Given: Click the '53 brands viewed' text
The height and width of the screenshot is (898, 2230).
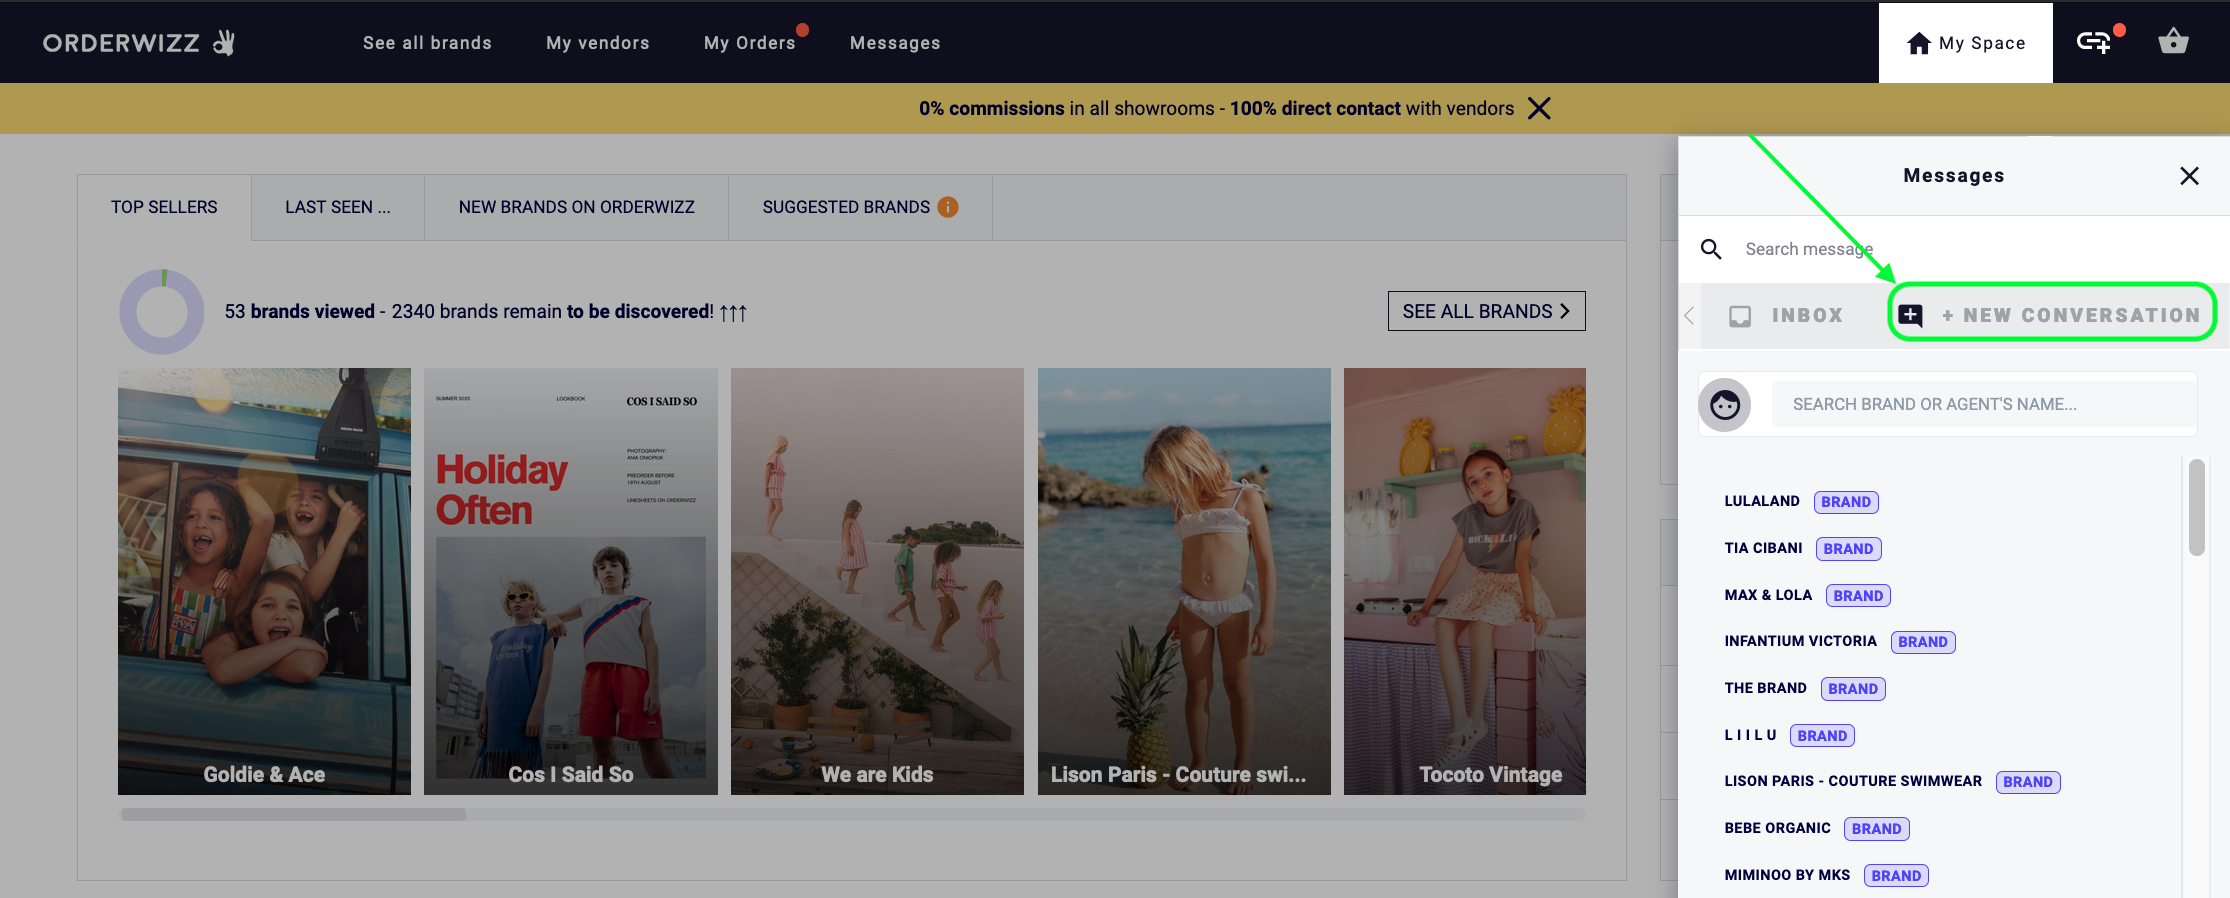Looking at the screenshot, I should click(x=299, y=312).
